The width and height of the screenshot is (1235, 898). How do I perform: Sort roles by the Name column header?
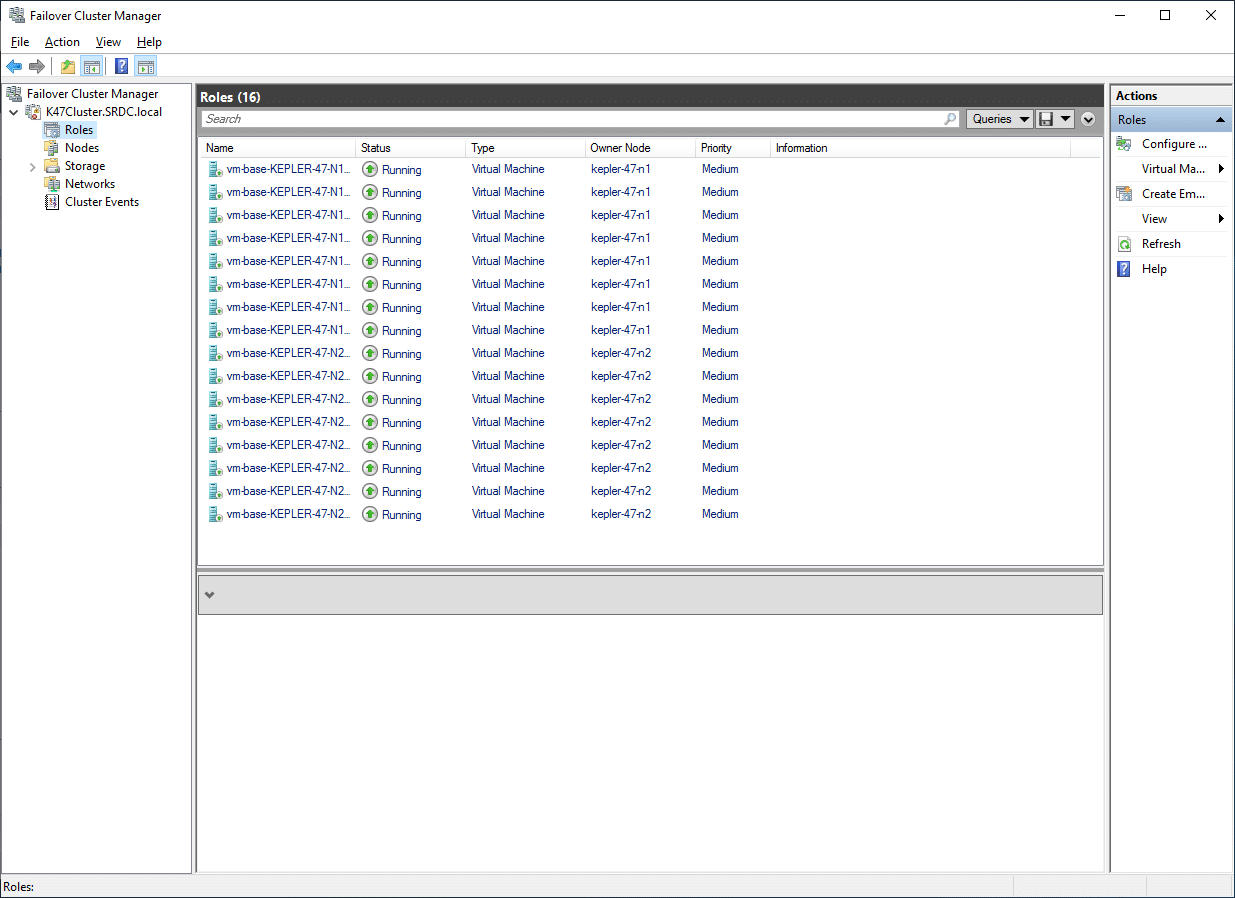pos(277,148)
